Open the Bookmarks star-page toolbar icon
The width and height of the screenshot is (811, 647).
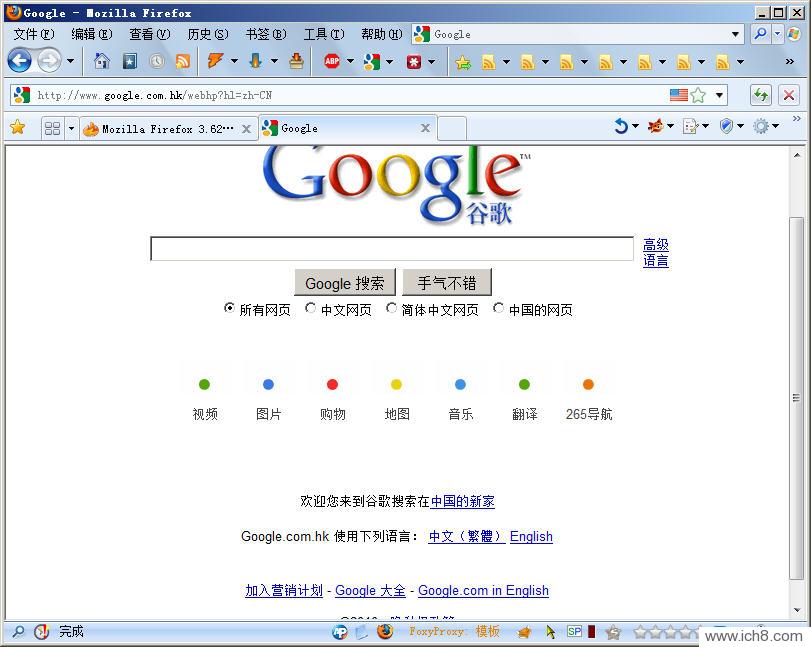(129, 62)
